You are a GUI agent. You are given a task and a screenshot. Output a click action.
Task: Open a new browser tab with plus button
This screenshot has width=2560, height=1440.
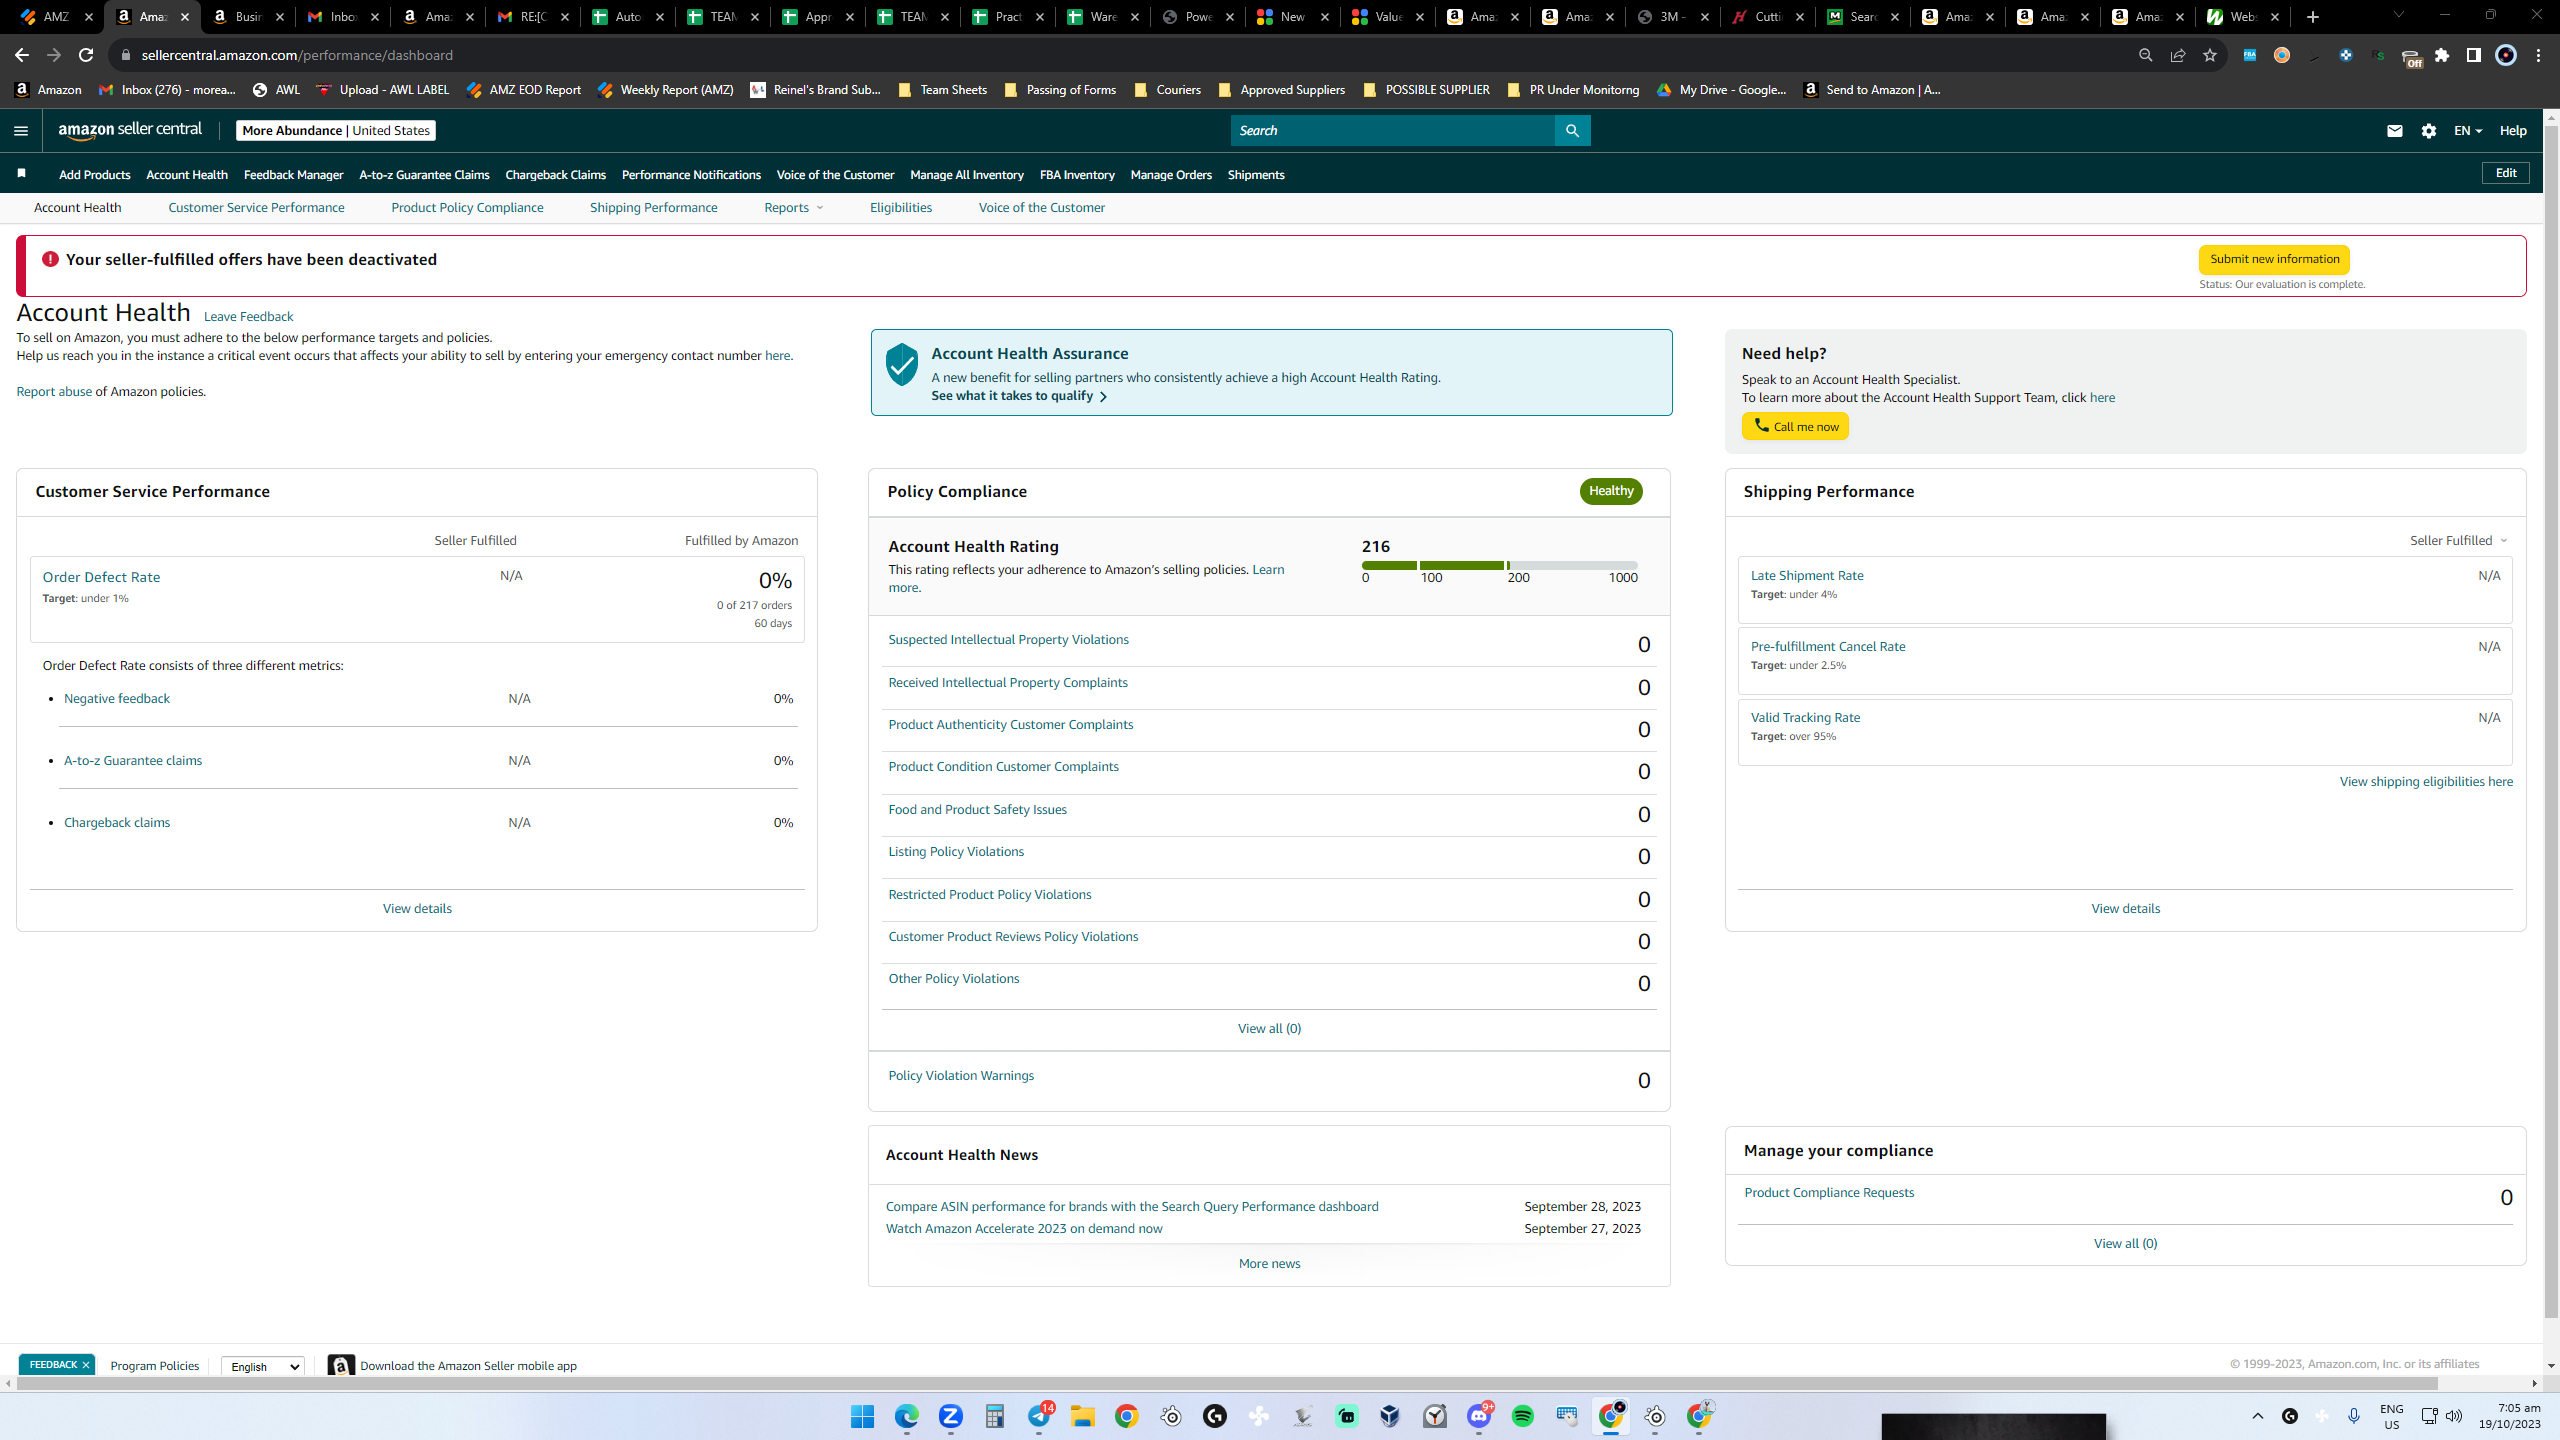pos(2313,17)
